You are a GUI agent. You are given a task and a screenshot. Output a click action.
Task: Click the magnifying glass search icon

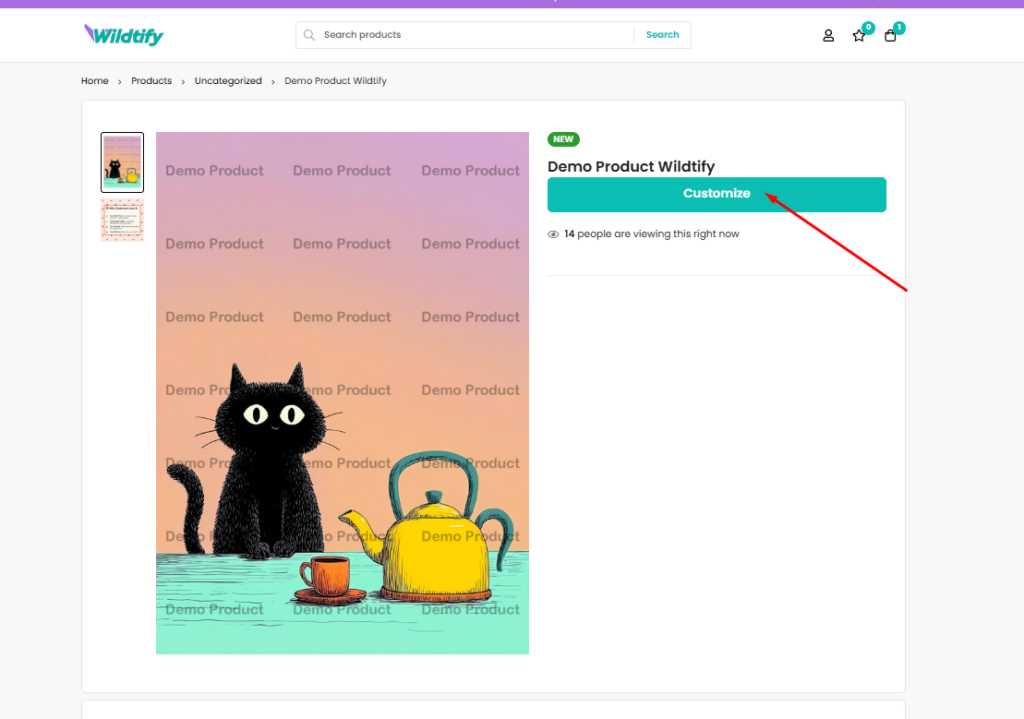tap(310, 35)
